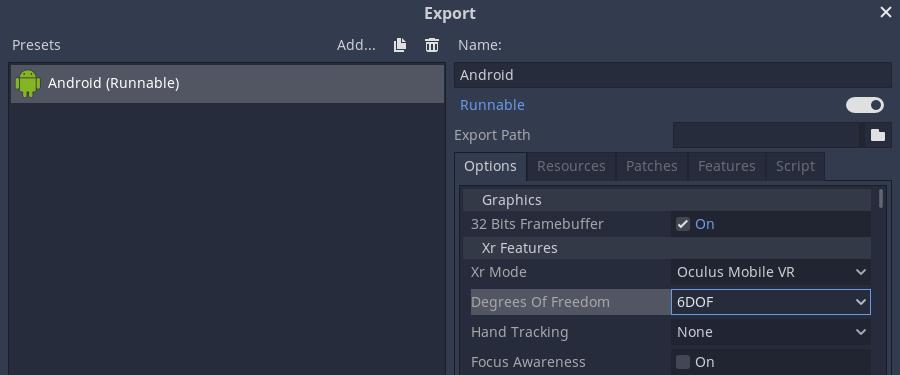Open the Script tab

(x=795, y=166)
